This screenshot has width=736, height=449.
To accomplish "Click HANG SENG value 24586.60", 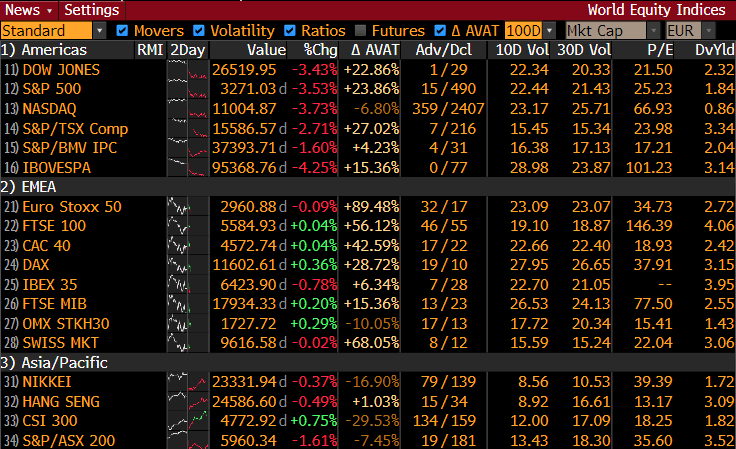I will click(x=244, y=402).
